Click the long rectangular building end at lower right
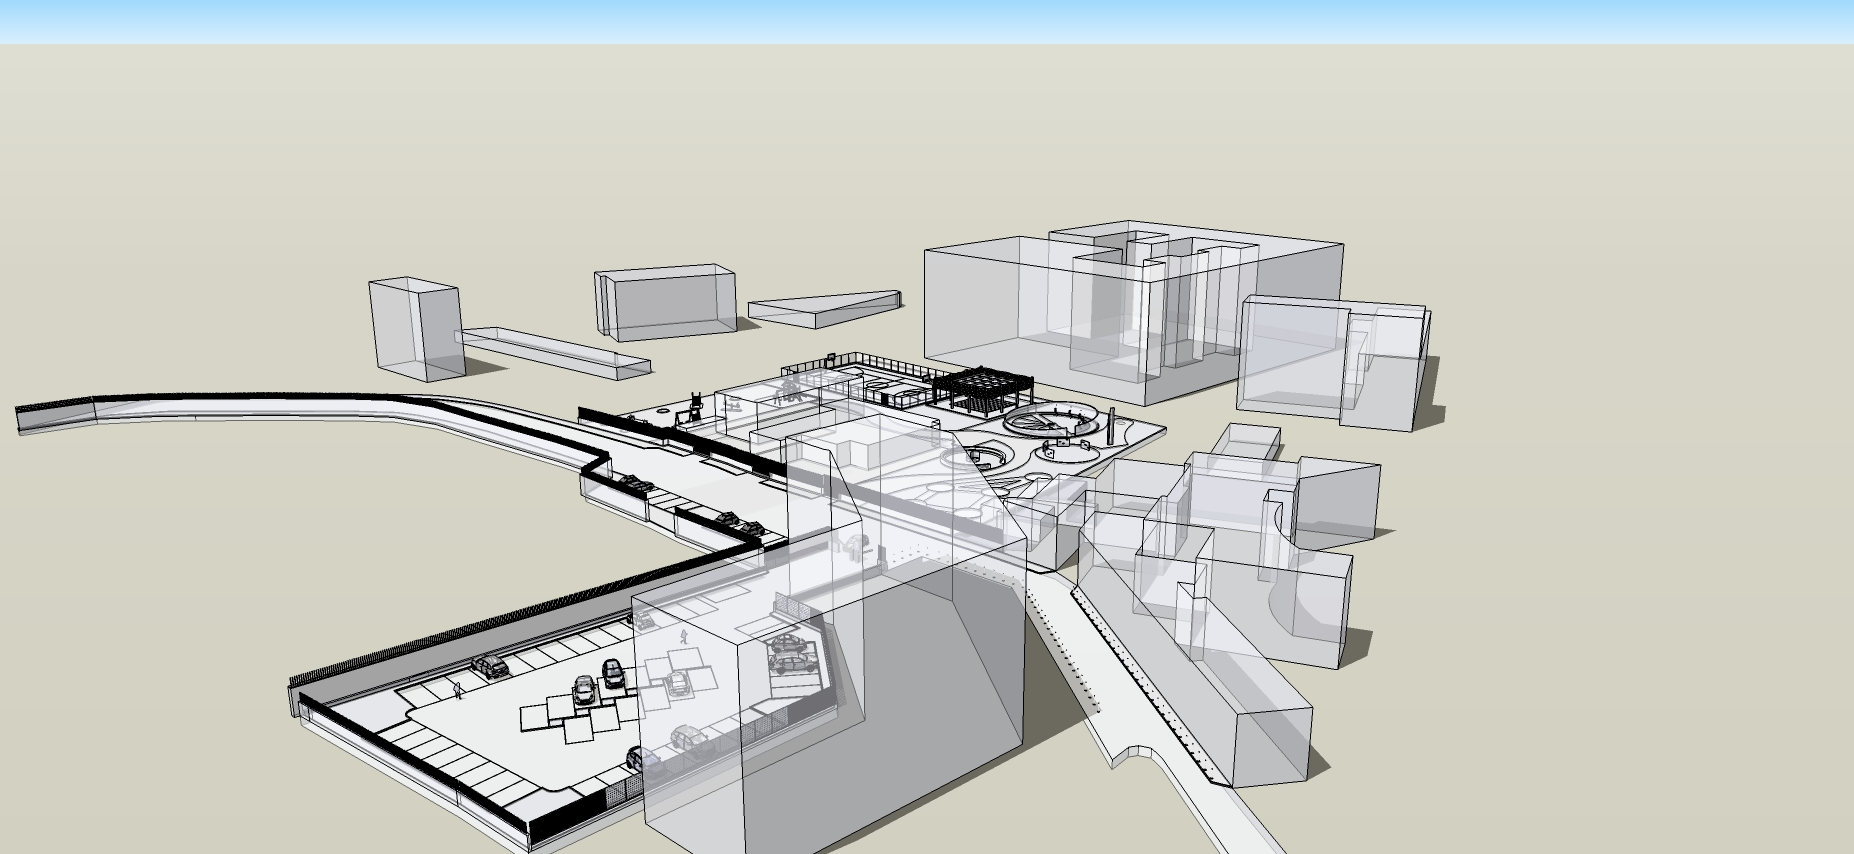The width and height of the screenshot is (1854, 854). [x=1270, y=745]
